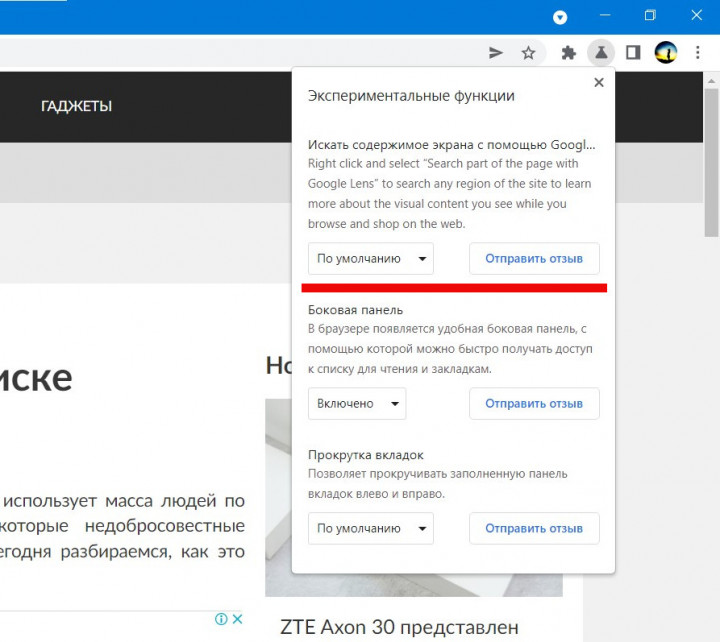The height and width of the screenshot is (642, 720).
Task: Close the ad with the X icon
Action: click(x=237, y=619)
